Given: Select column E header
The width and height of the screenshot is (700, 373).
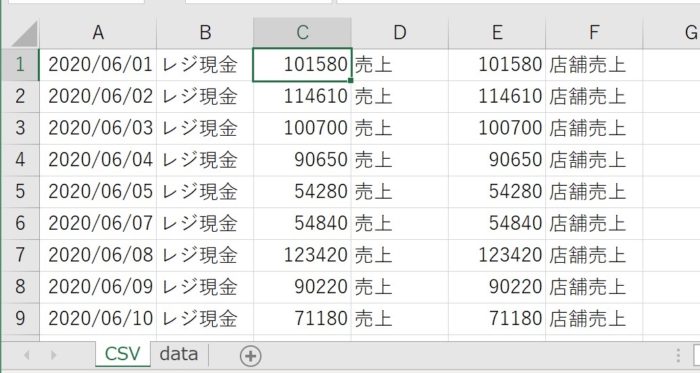Looking at the screenshot, I should click(497, 33).
